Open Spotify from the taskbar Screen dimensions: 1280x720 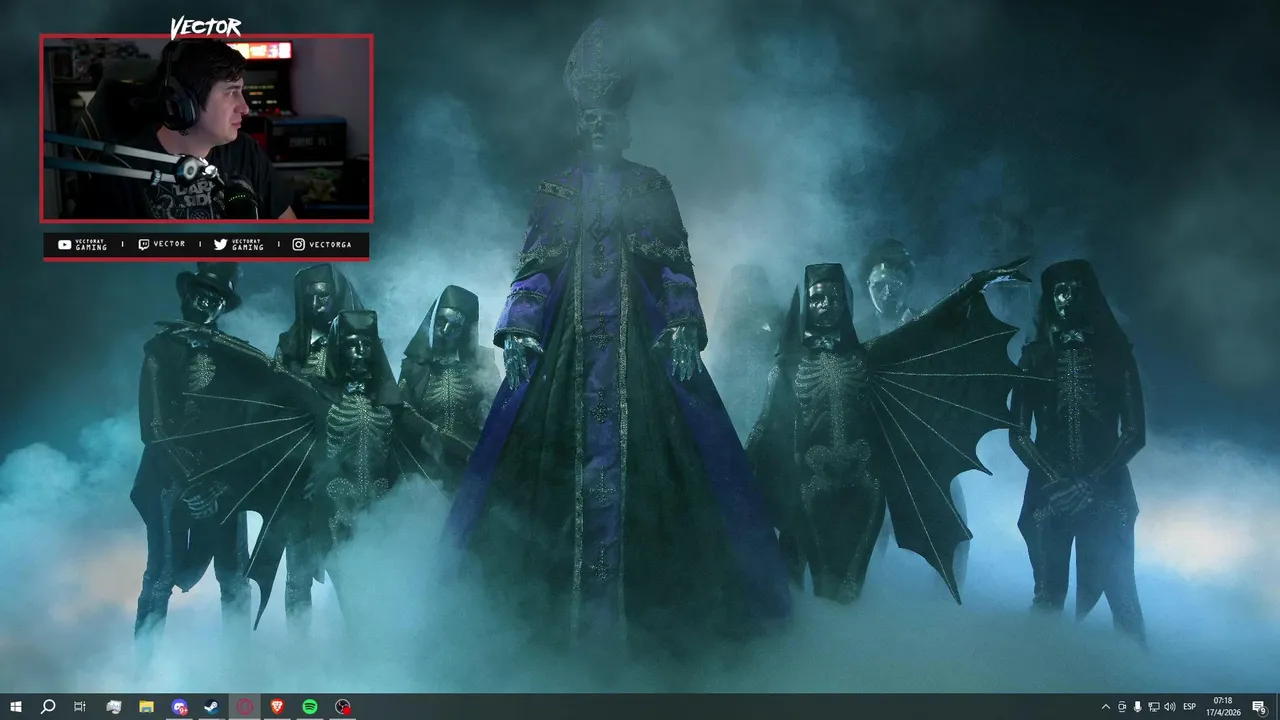point(310,707)
